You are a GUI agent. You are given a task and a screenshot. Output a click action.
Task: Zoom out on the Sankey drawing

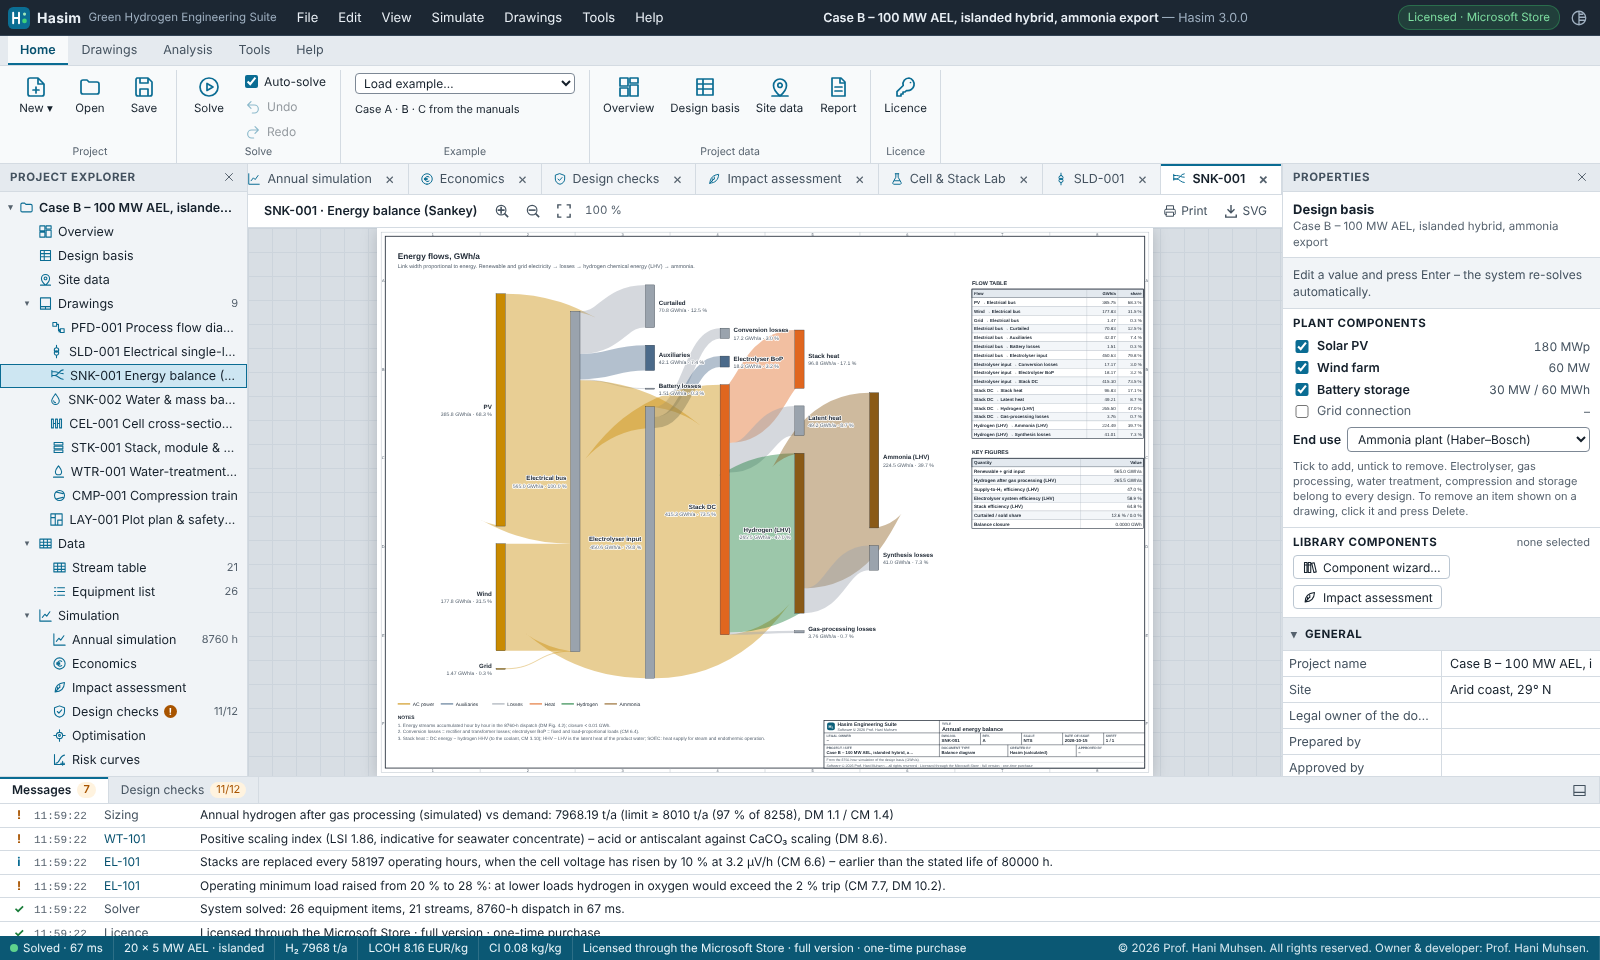point(533,211)
